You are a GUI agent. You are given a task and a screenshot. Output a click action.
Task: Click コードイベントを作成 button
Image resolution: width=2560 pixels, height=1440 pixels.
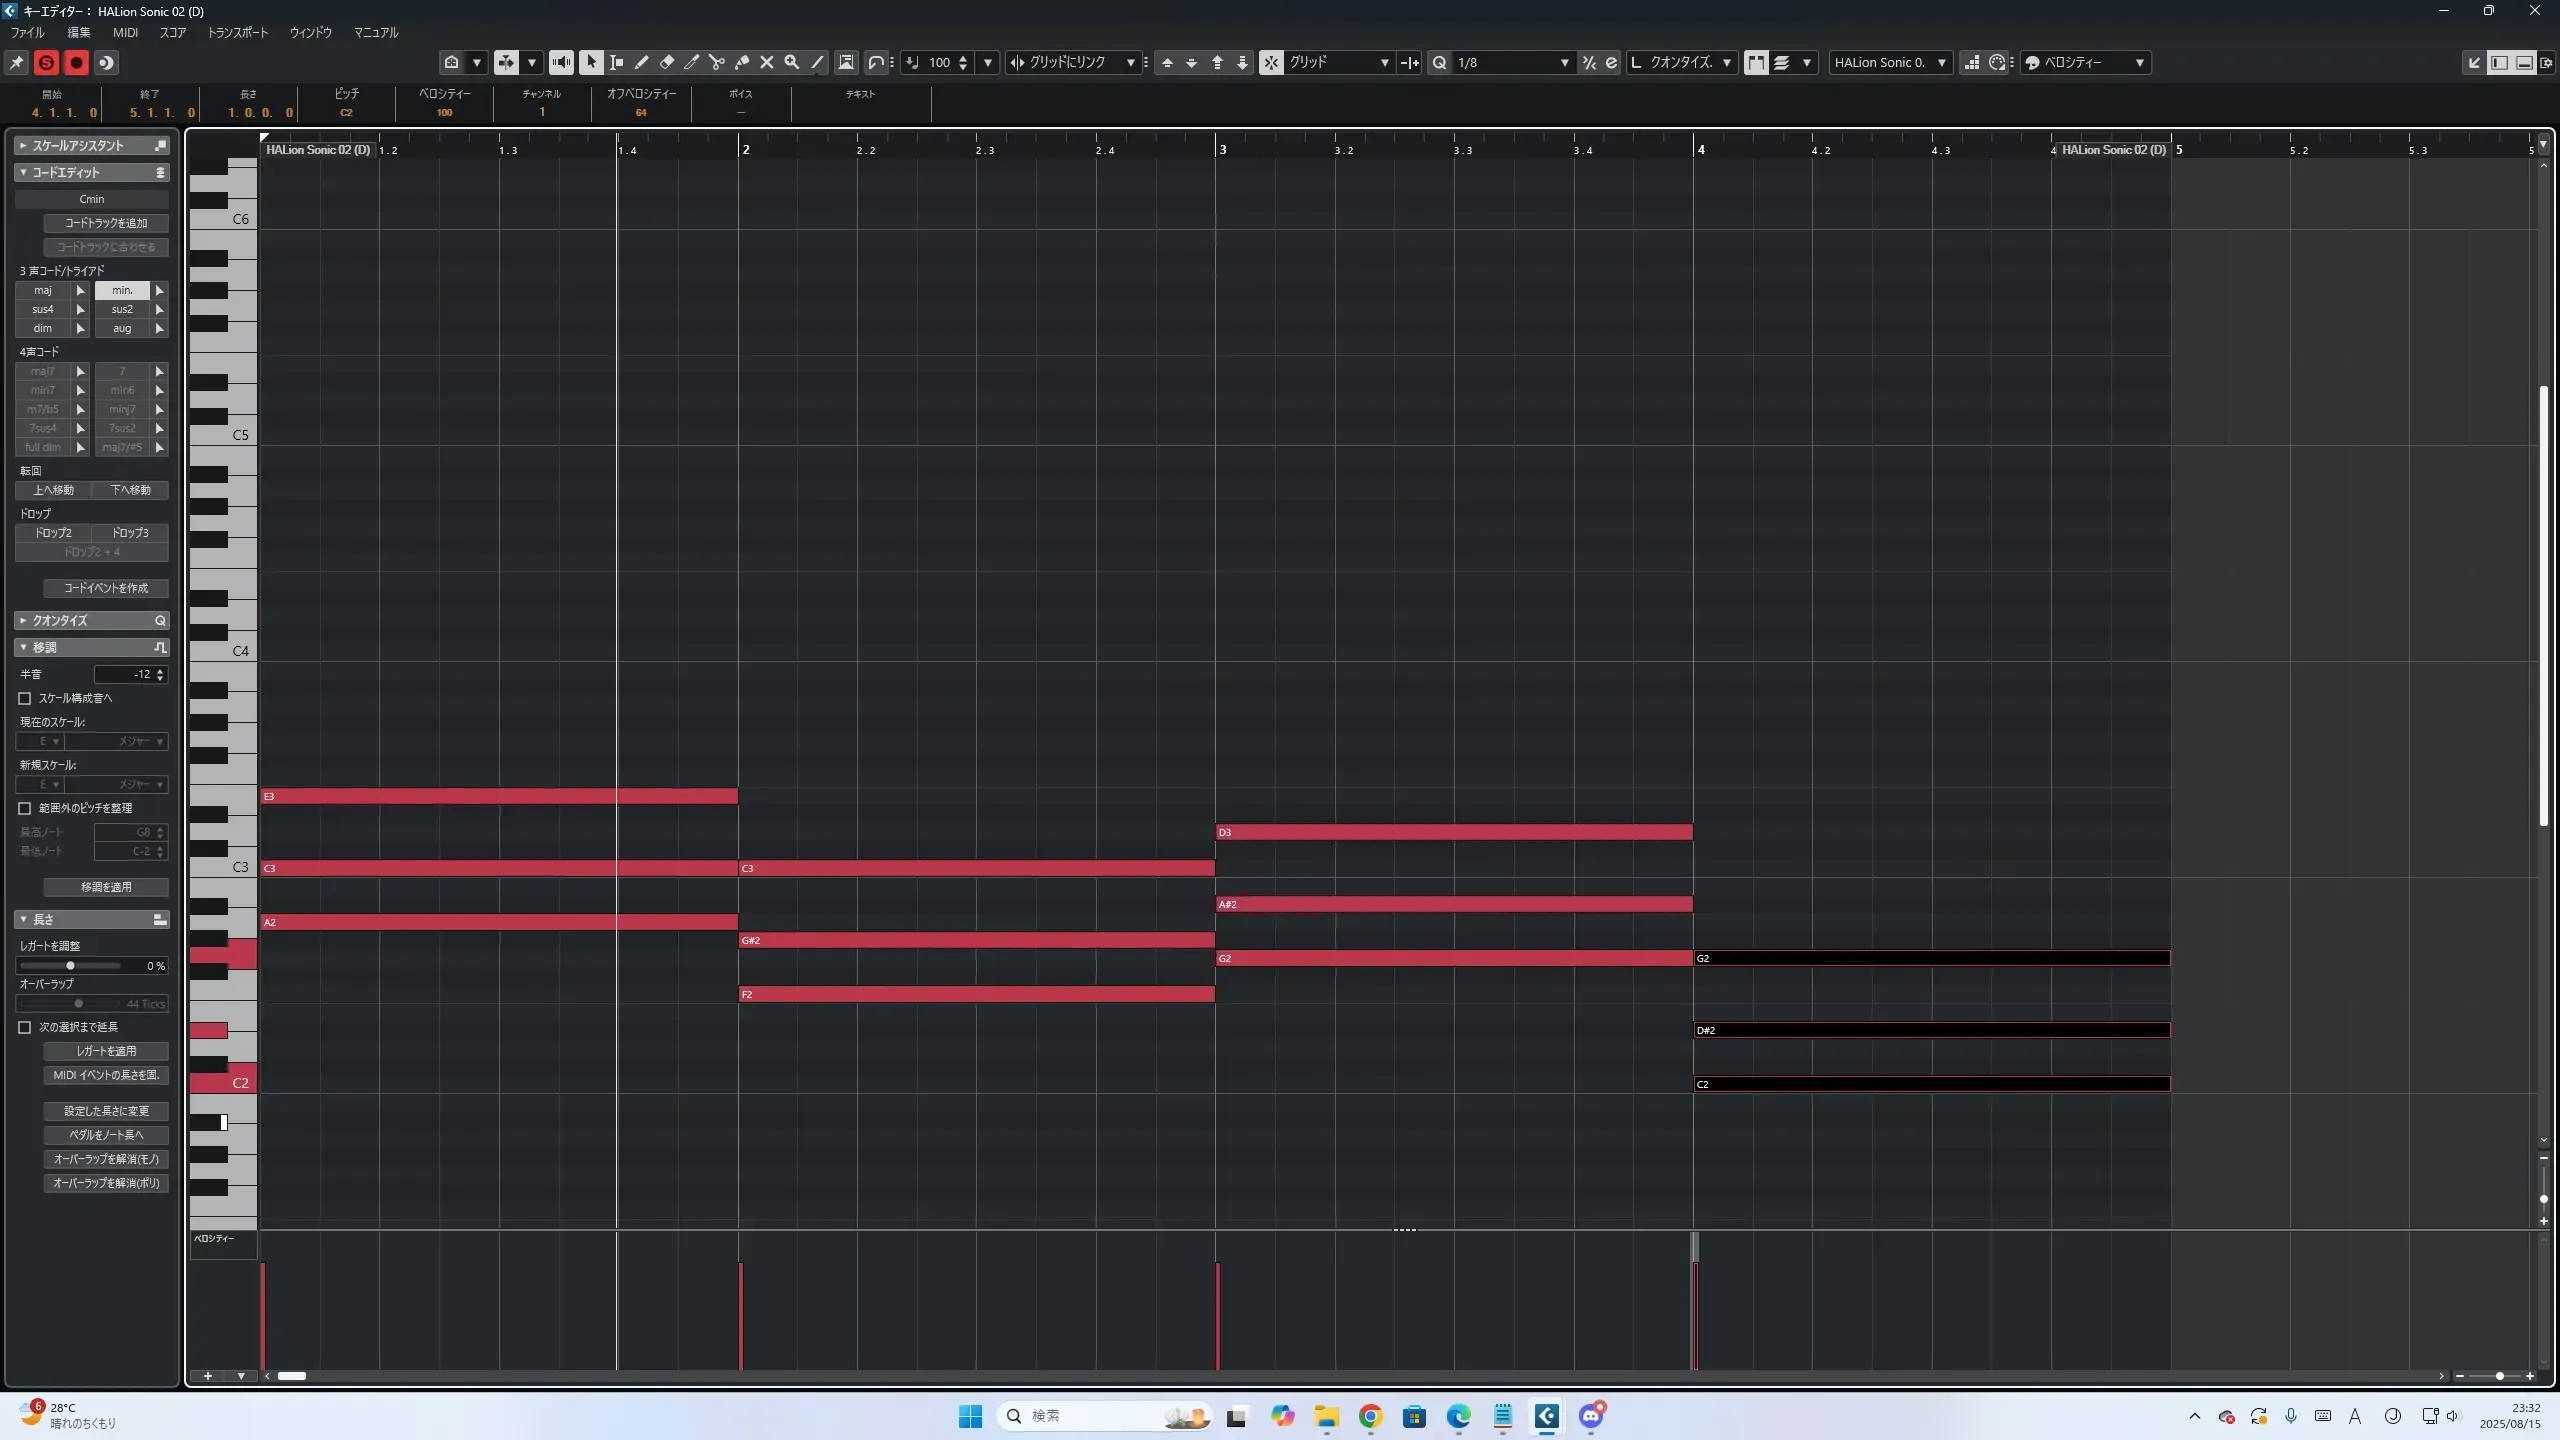106,588
